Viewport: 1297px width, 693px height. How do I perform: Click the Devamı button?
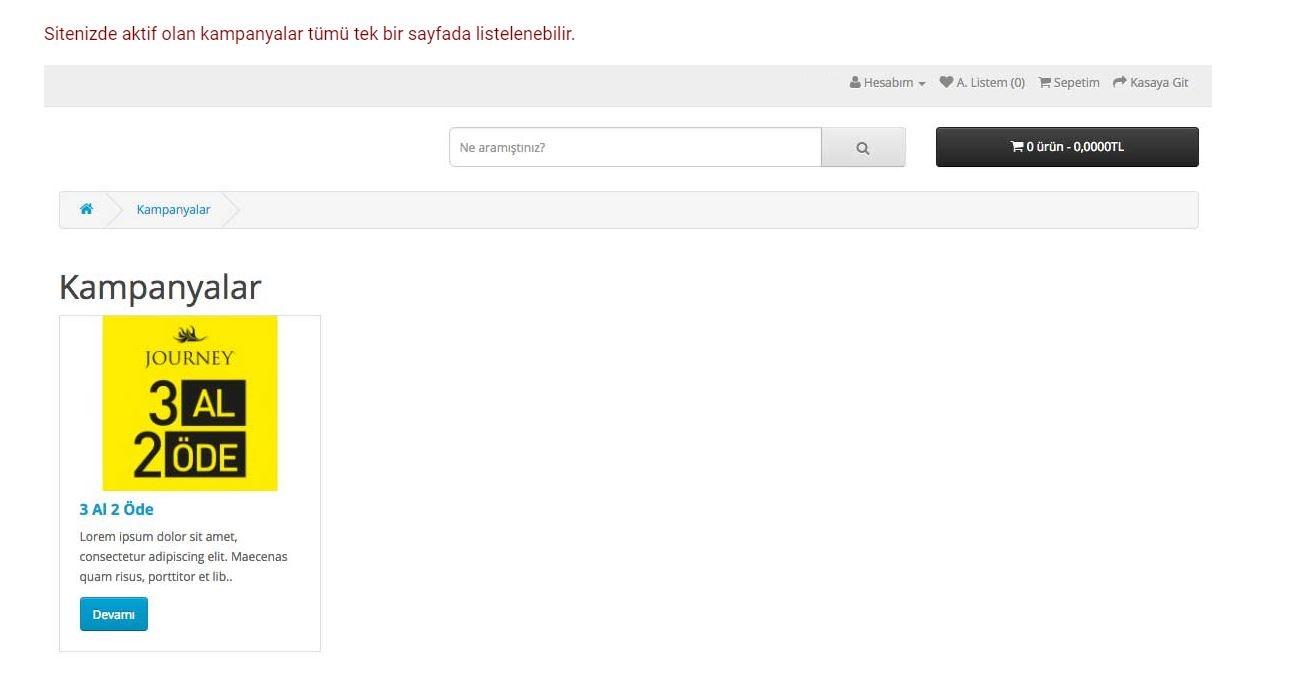click(x=114, y=614)
